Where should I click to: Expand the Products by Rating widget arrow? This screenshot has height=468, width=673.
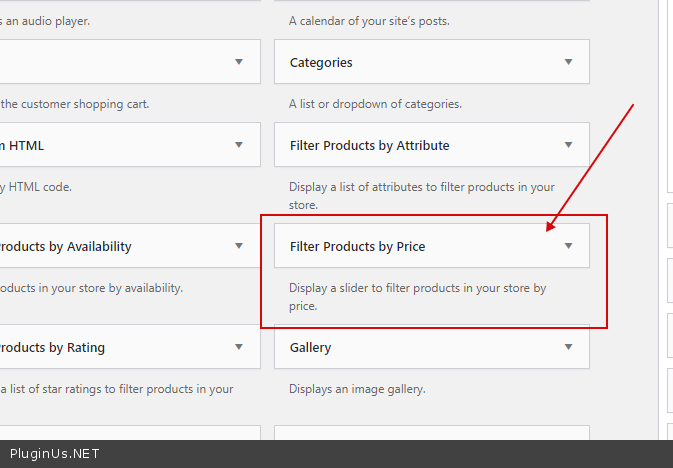point(238,347)
